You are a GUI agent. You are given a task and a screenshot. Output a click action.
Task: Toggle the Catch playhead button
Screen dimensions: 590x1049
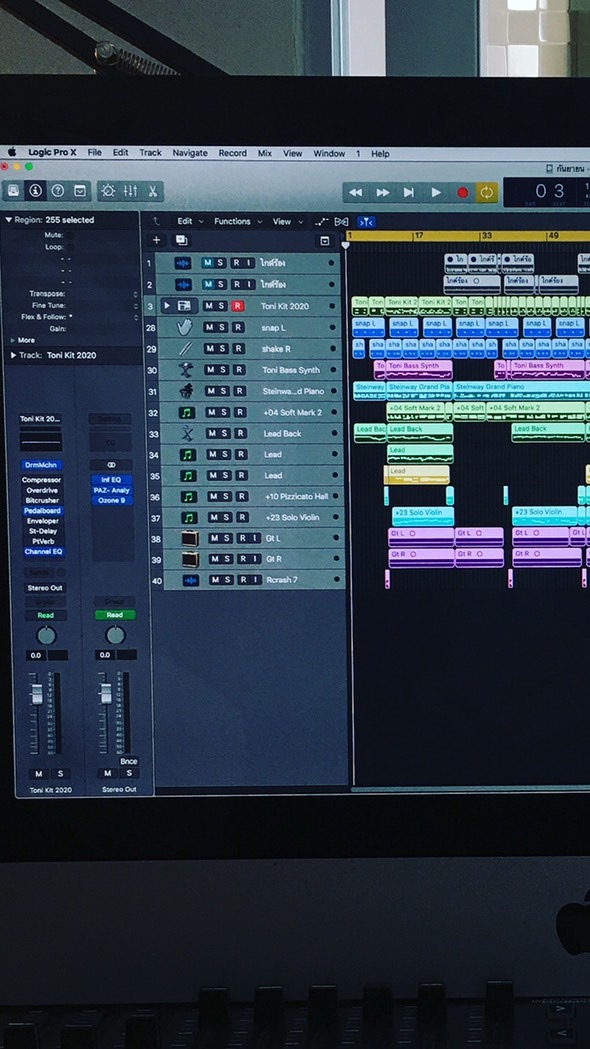click(366, 221)
